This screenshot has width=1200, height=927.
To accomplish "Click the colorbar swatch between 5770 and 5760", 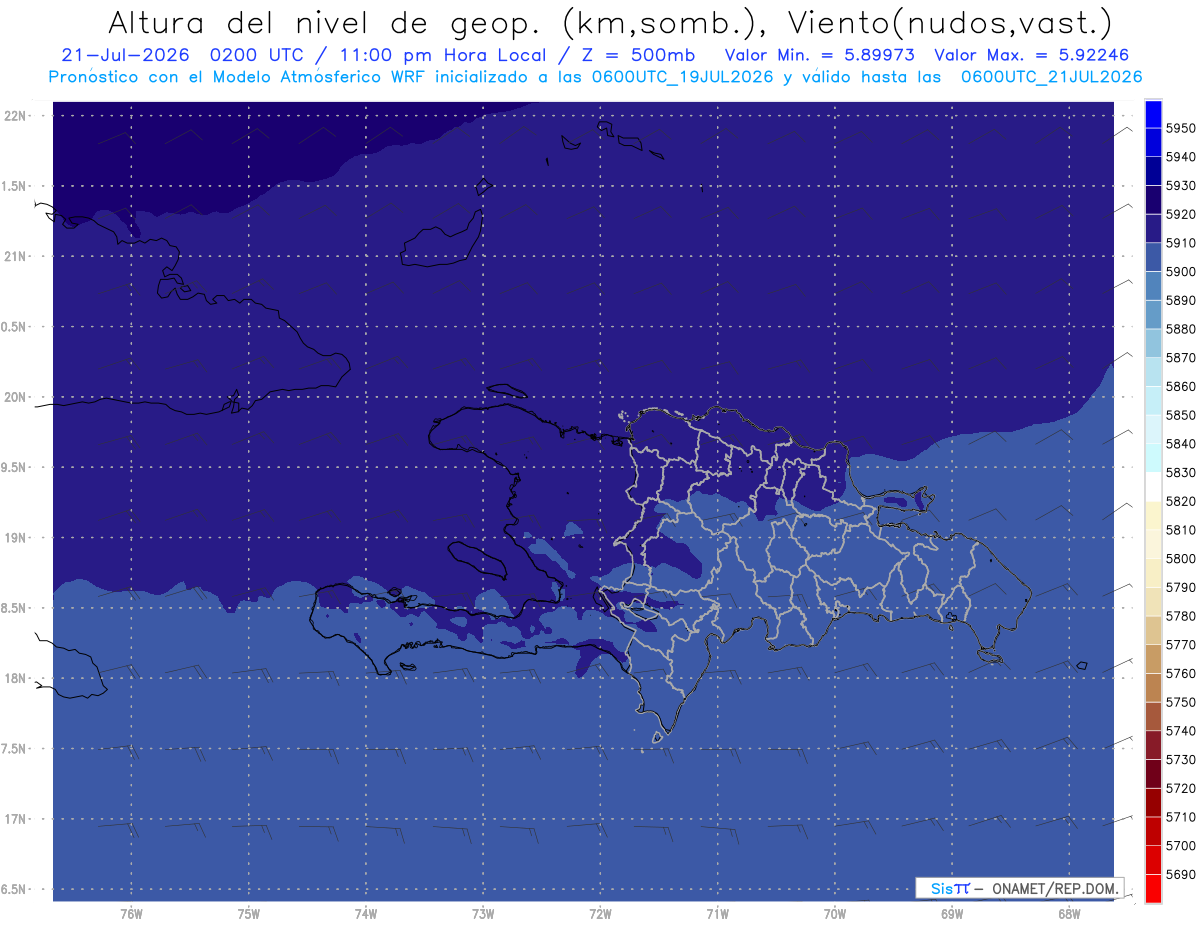I will pos(1153,659).
